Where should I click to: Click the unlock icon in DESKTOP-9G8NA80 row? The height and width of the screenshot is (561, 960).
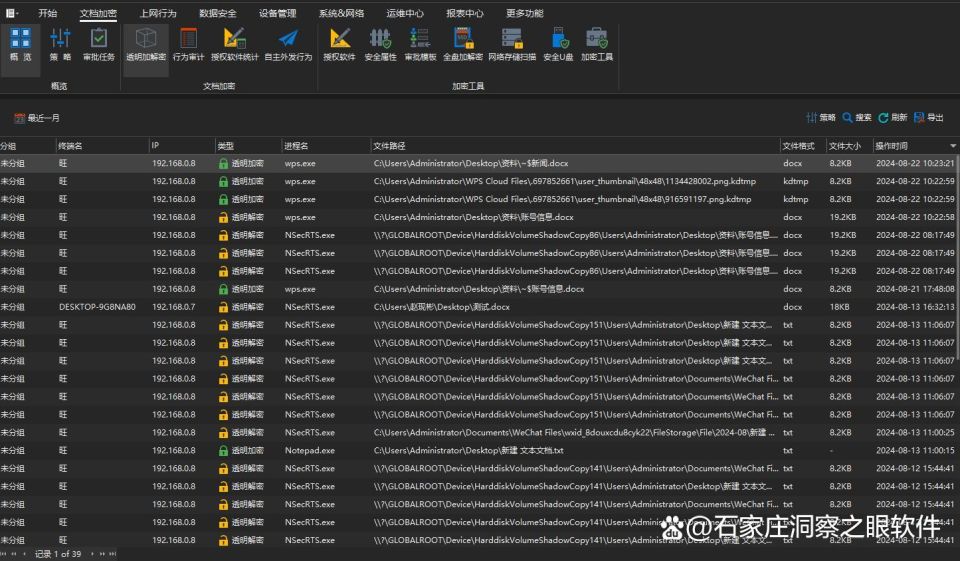click(223, 307)
